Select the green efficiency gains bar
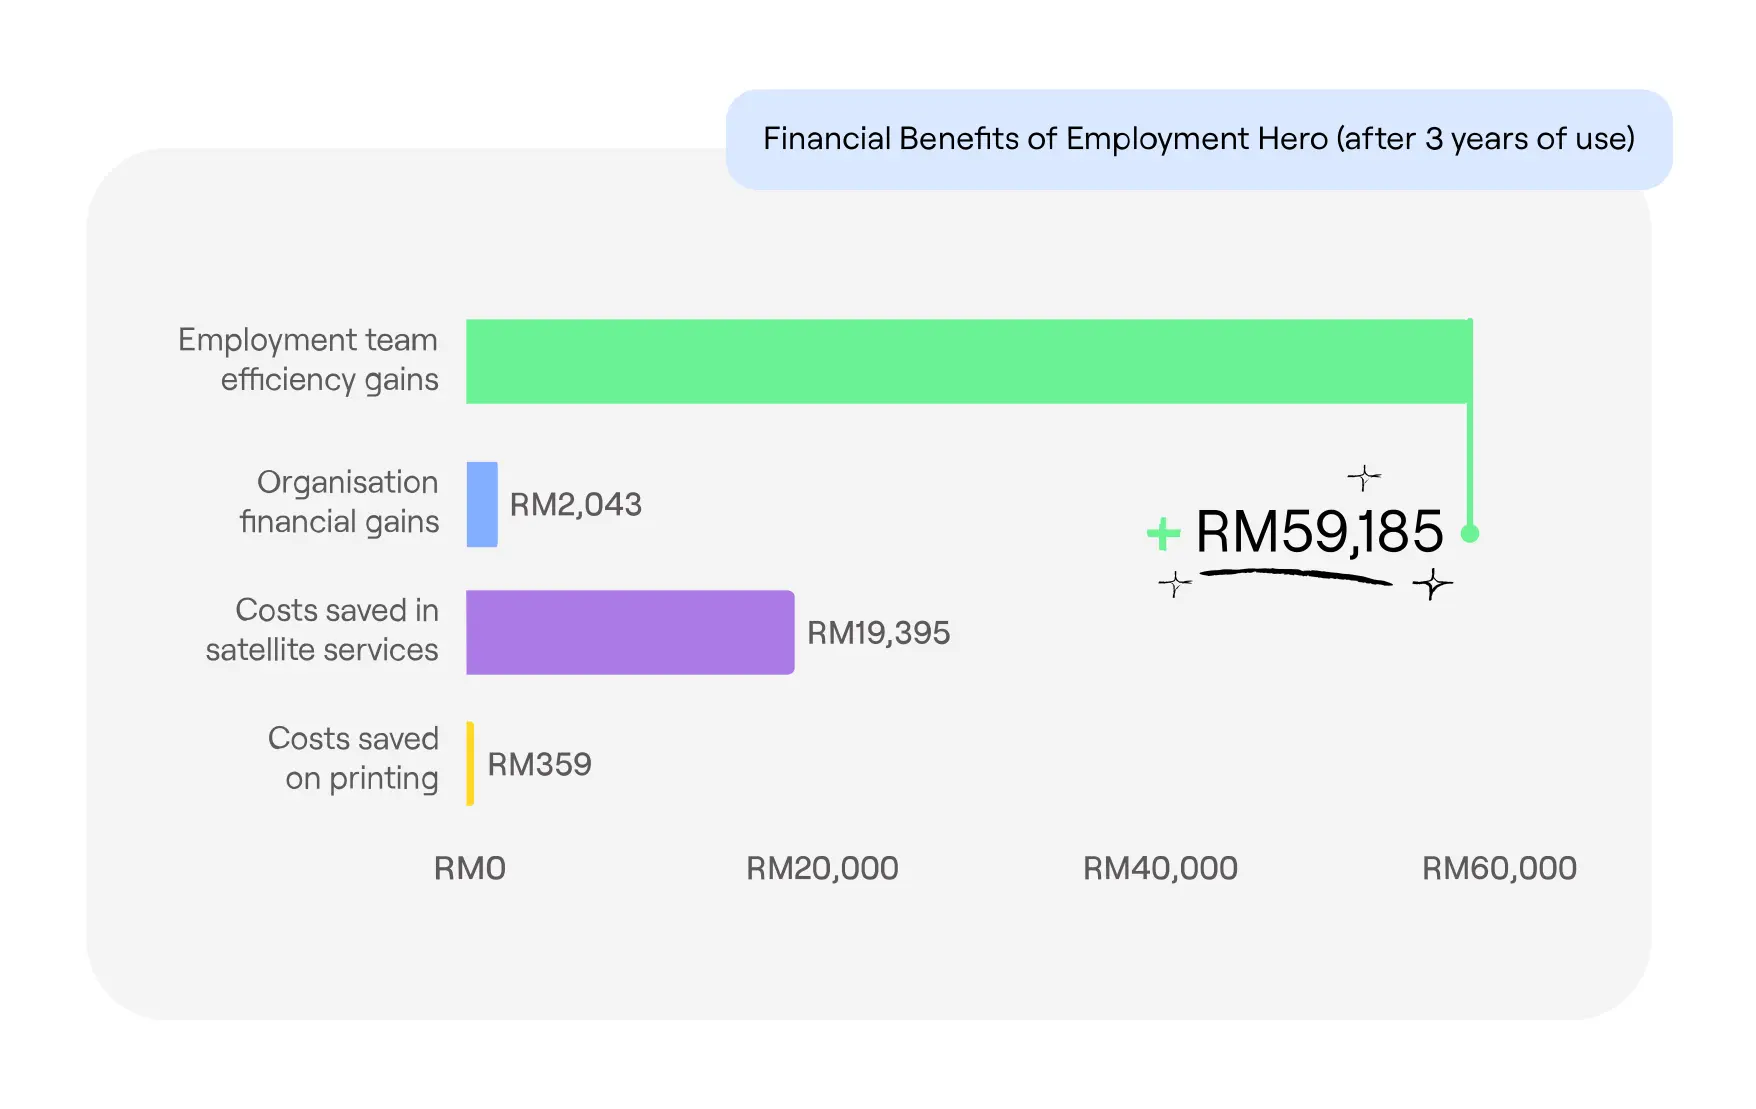The width and height of the screenshot is (1756, 1109). (x=968, y=362)
